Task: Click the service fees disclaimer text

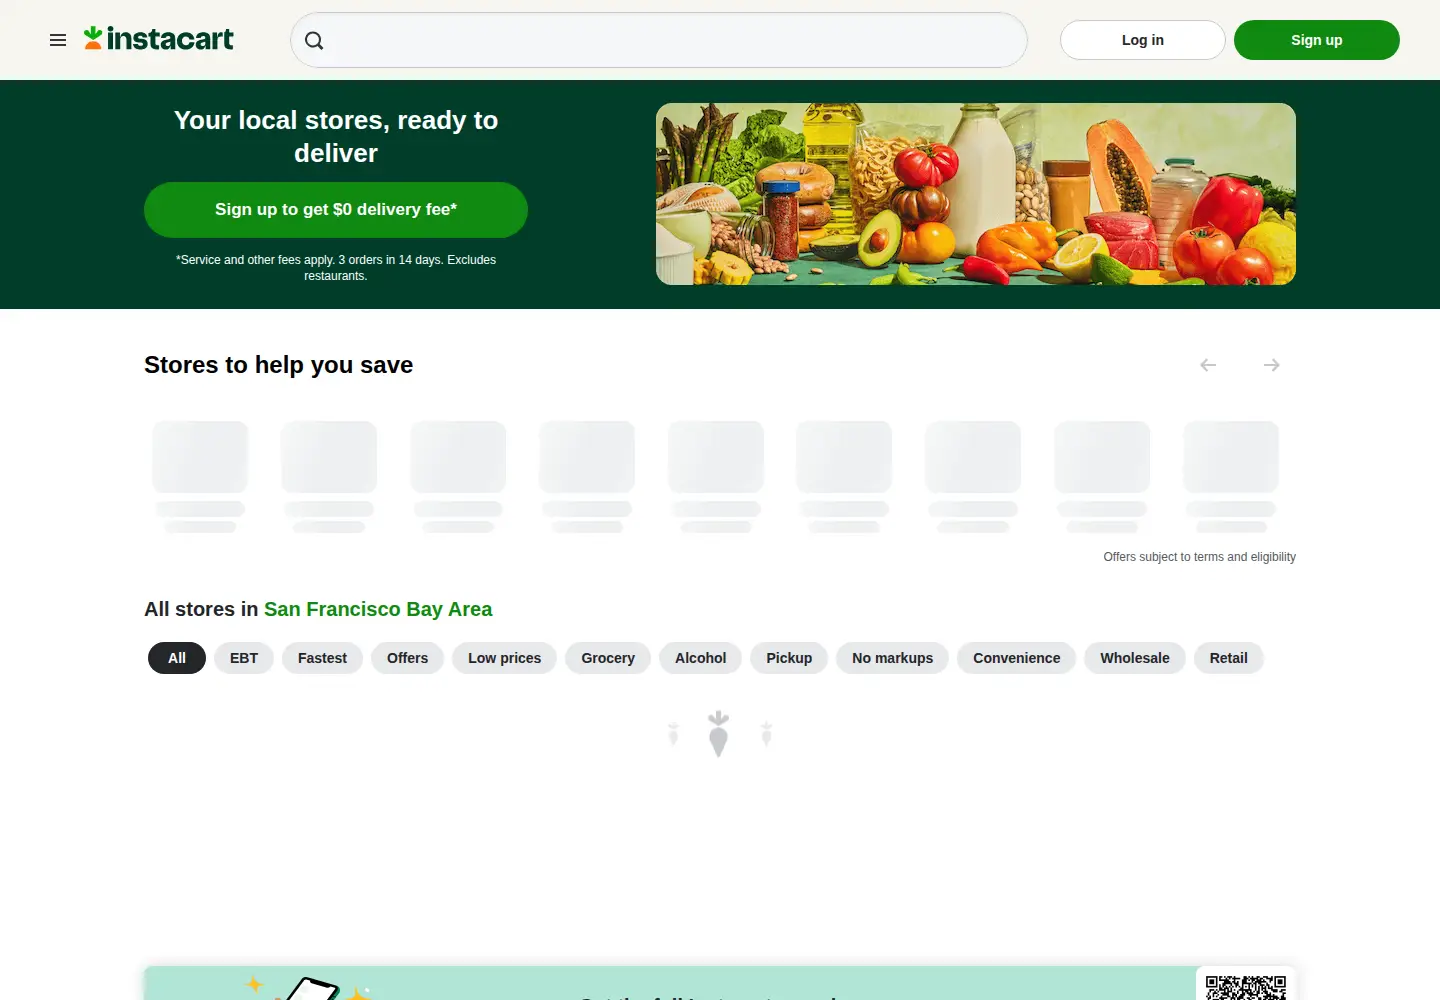Action: [336, 268]
